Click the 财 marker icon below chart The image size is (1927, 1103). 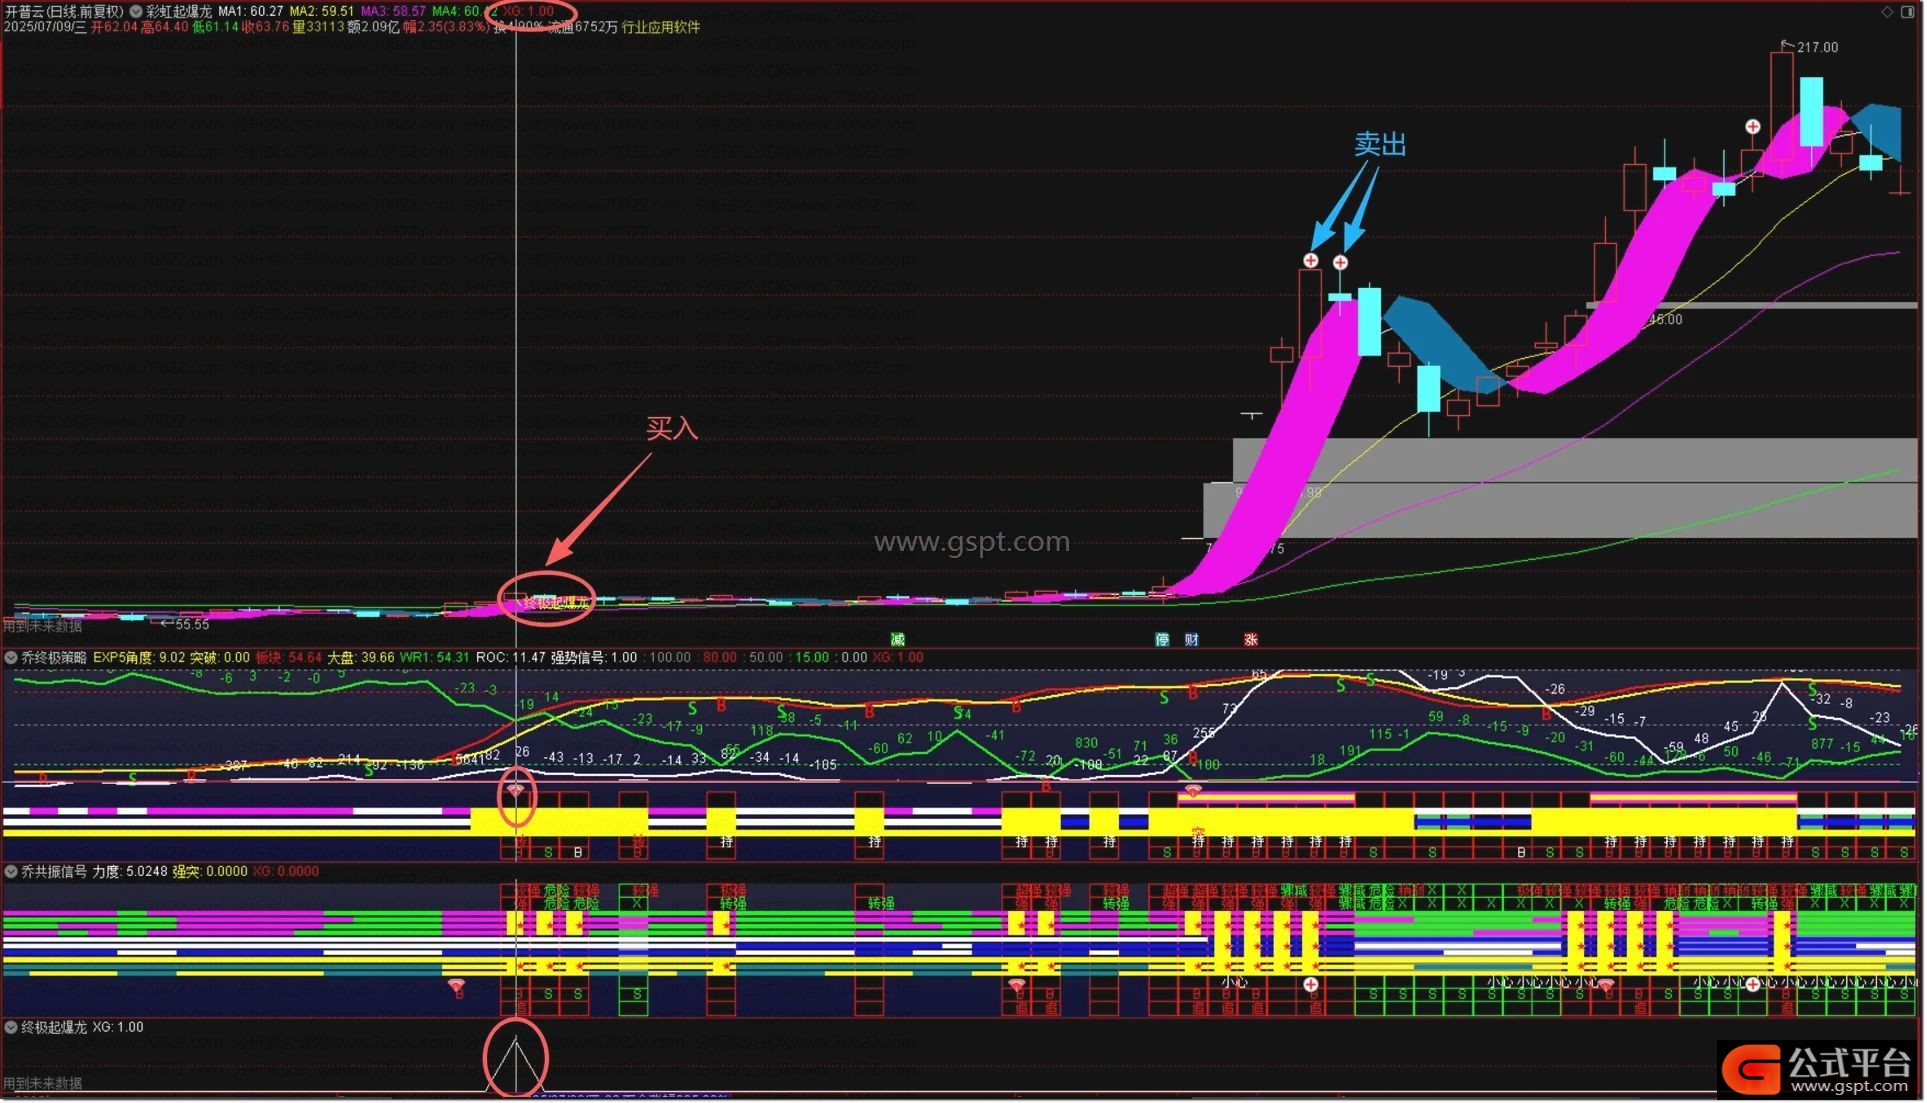[1192, 640]
